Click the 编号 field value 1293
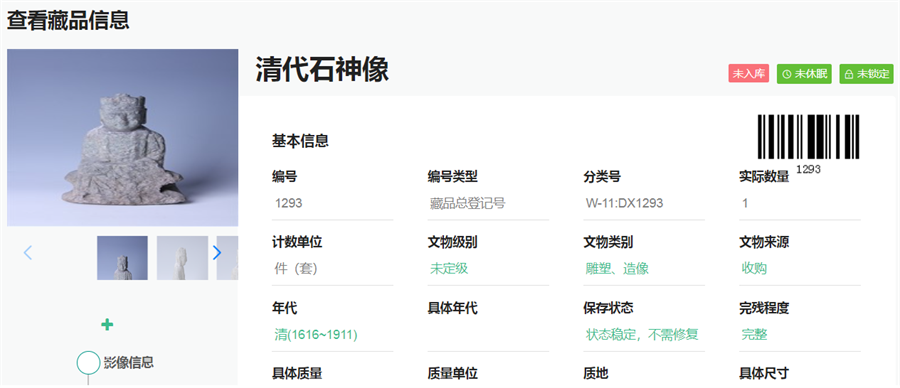The height and width of the screenshot is (388, 900). 332,204
